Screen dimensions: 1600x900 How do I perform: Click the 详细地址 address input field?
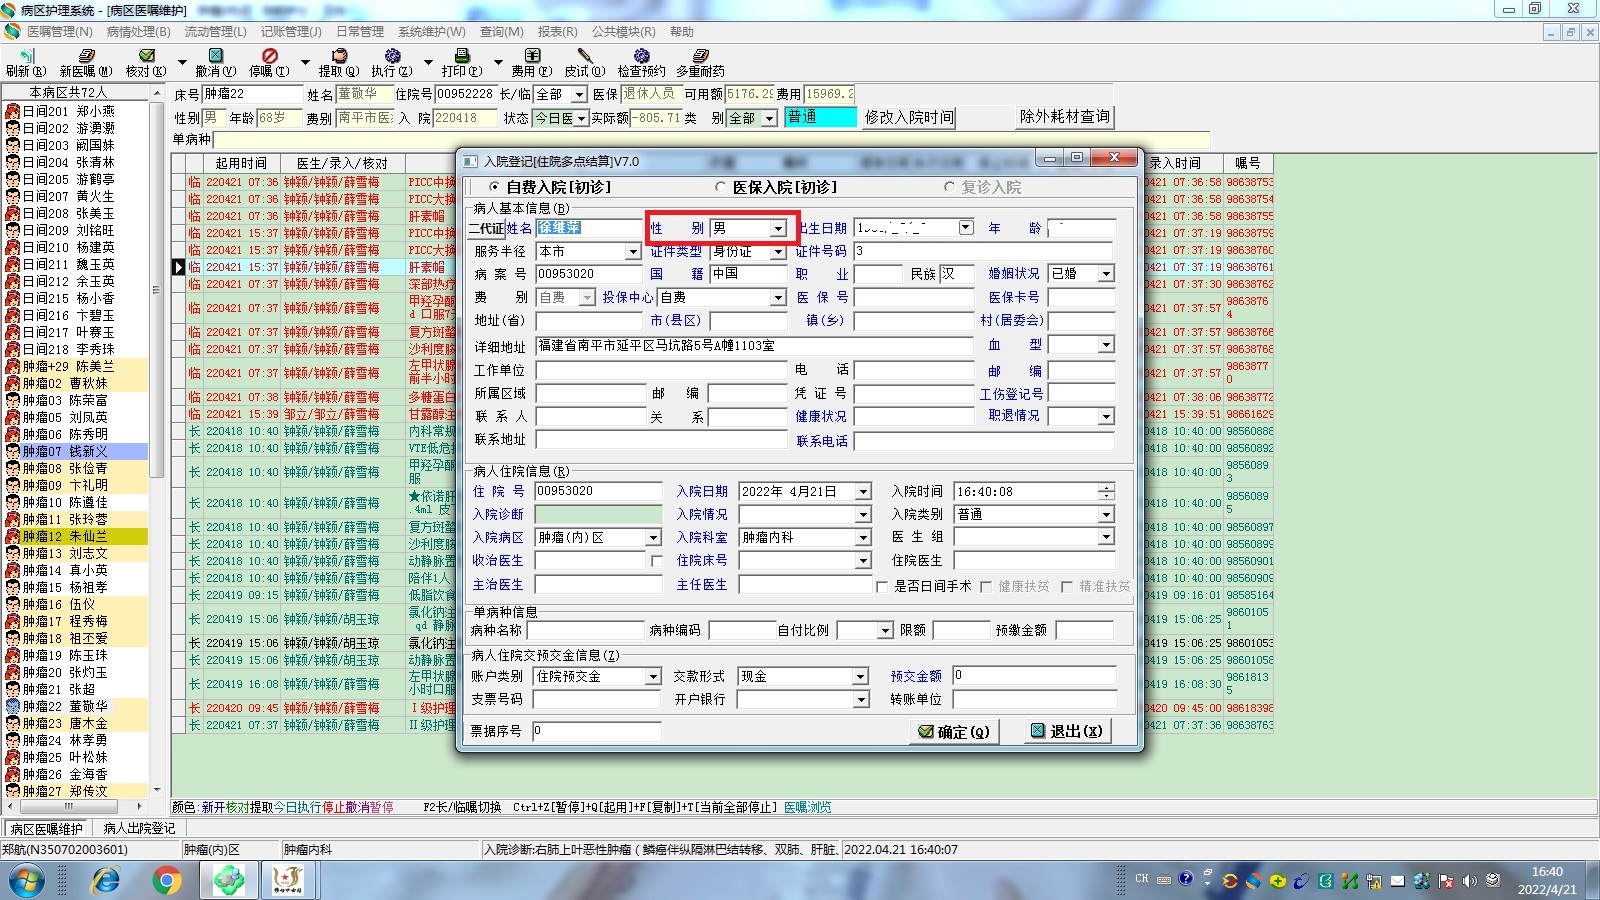(755, 346)
